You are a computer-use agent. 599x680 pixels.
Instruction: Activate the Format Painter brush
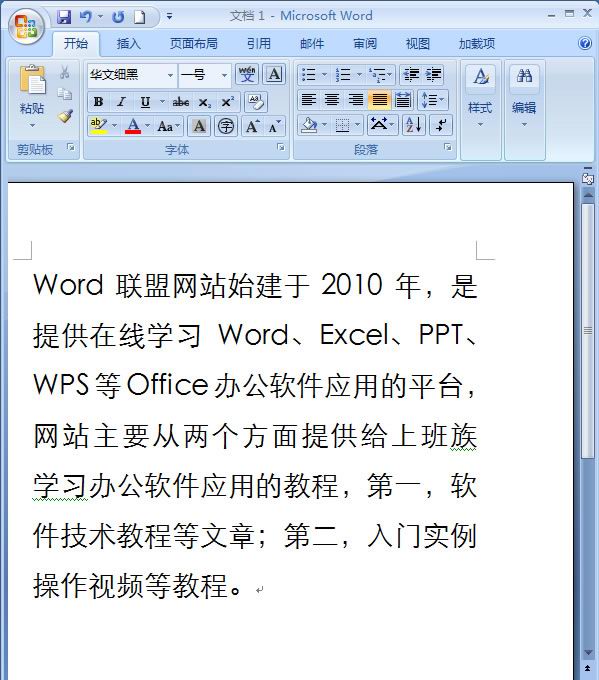[65, 115]
